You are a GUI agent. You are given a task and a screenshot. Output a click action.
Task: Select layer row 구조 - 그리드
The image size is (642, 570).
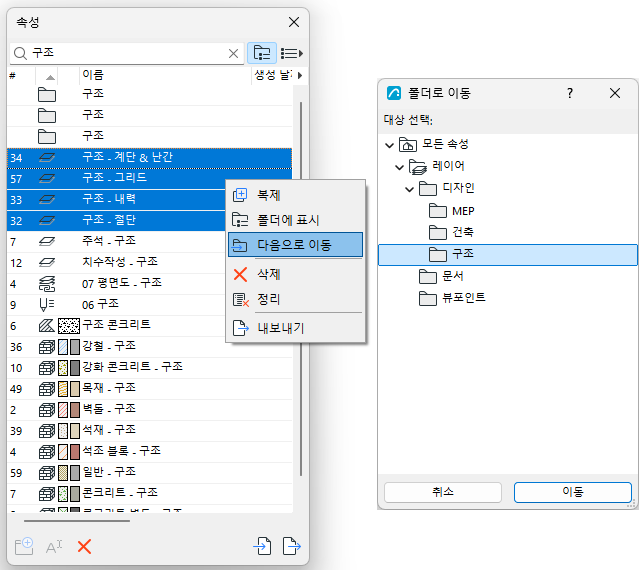pyautogui.click(x=149, y=179)
